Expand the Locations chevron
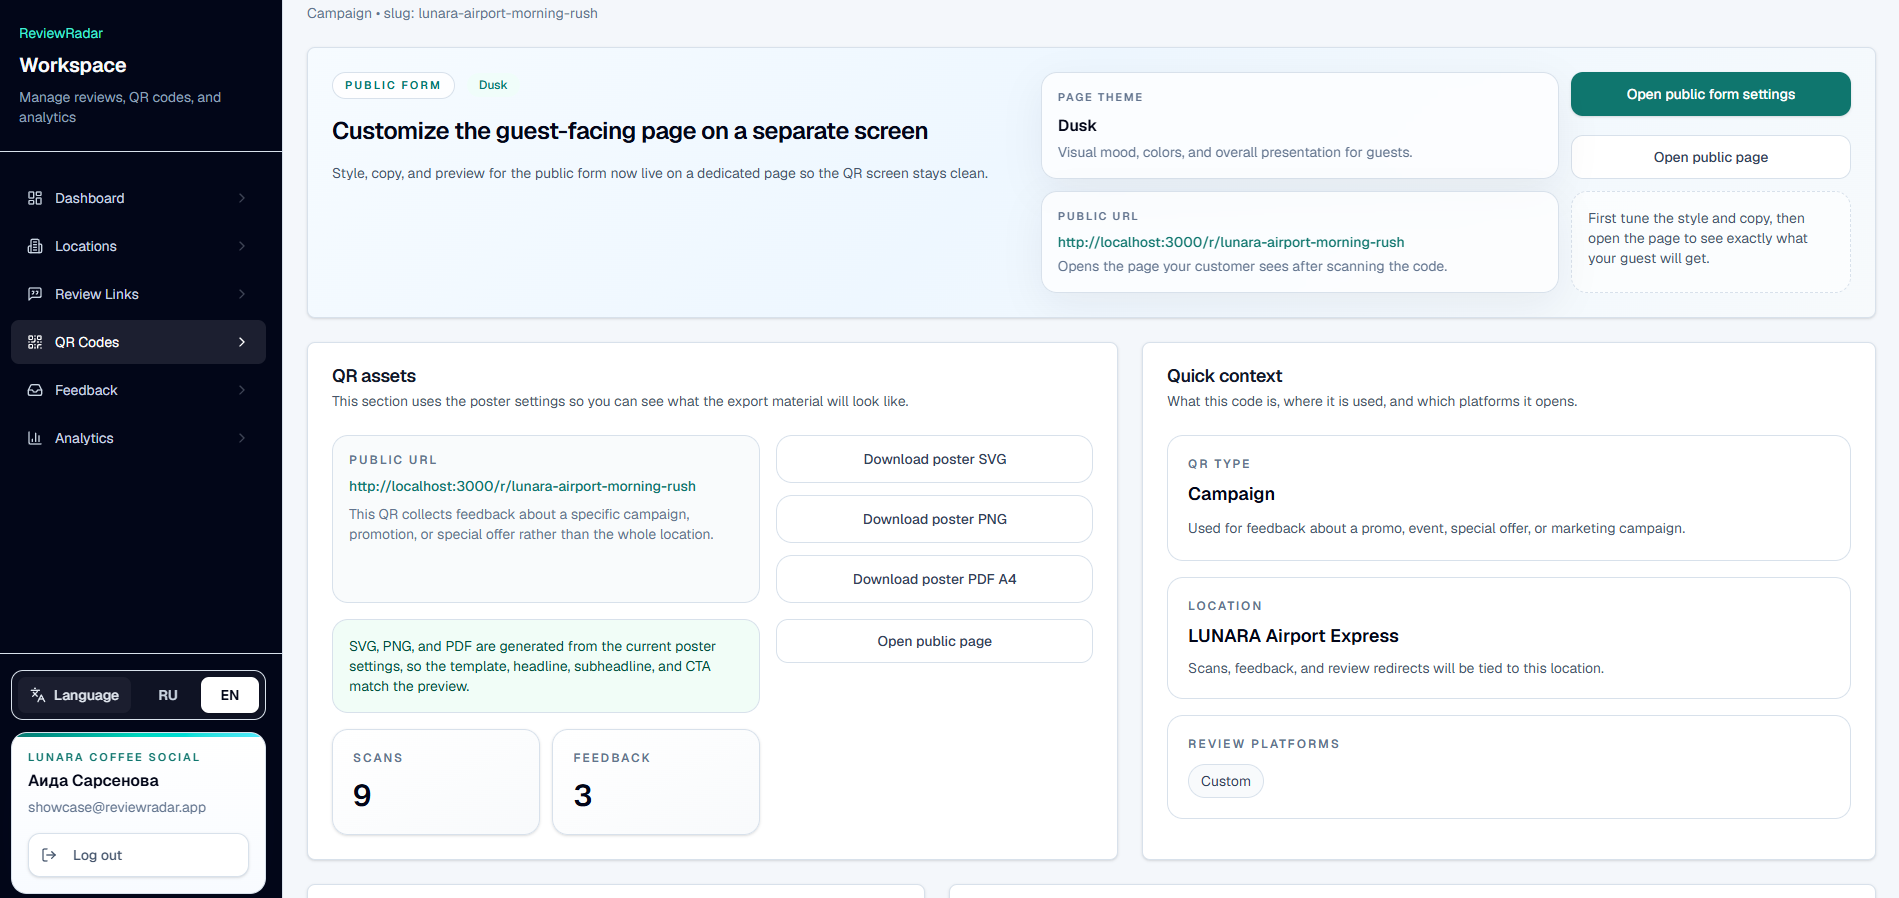The height and width of the screenshot is (898, 1899). pos(242,246)
